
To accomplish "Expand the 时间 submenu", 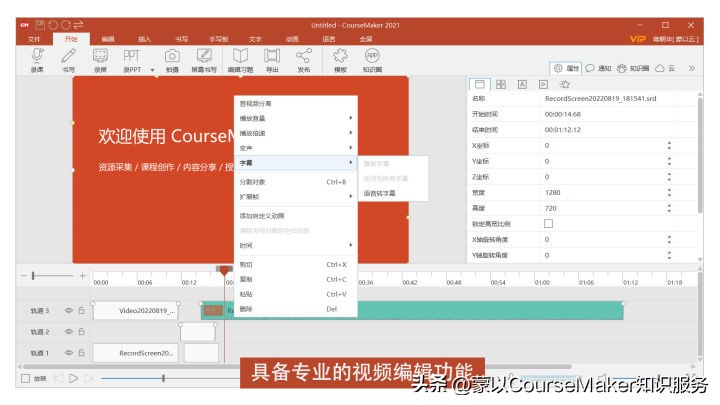I will click(x=296, y=245).
